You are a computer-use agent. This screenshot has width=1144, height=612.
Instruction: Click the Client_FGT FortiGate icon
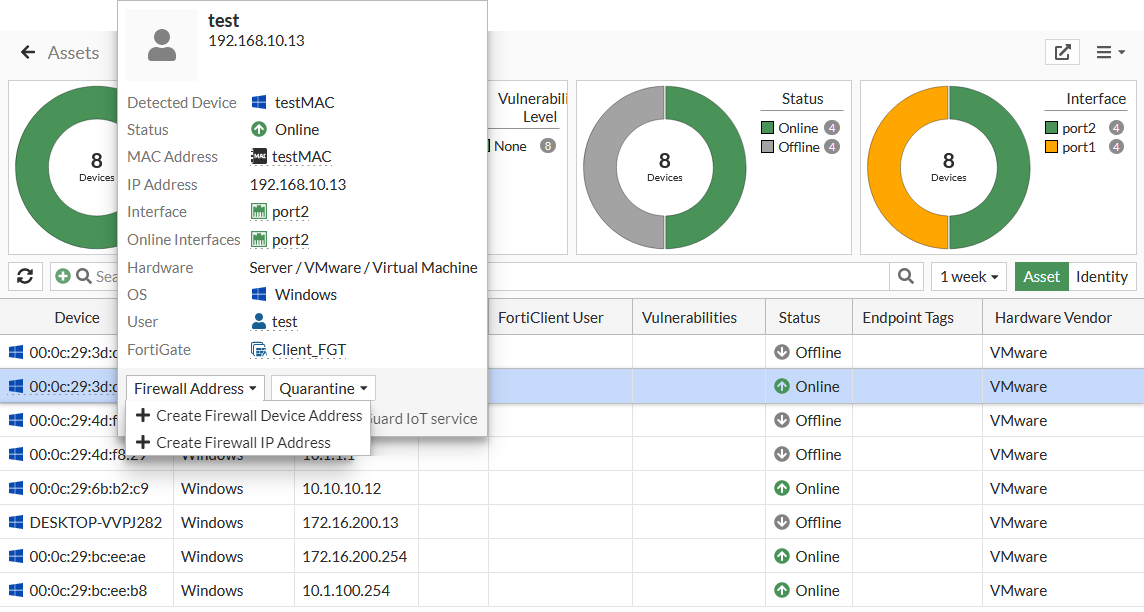tap(259, 349)
